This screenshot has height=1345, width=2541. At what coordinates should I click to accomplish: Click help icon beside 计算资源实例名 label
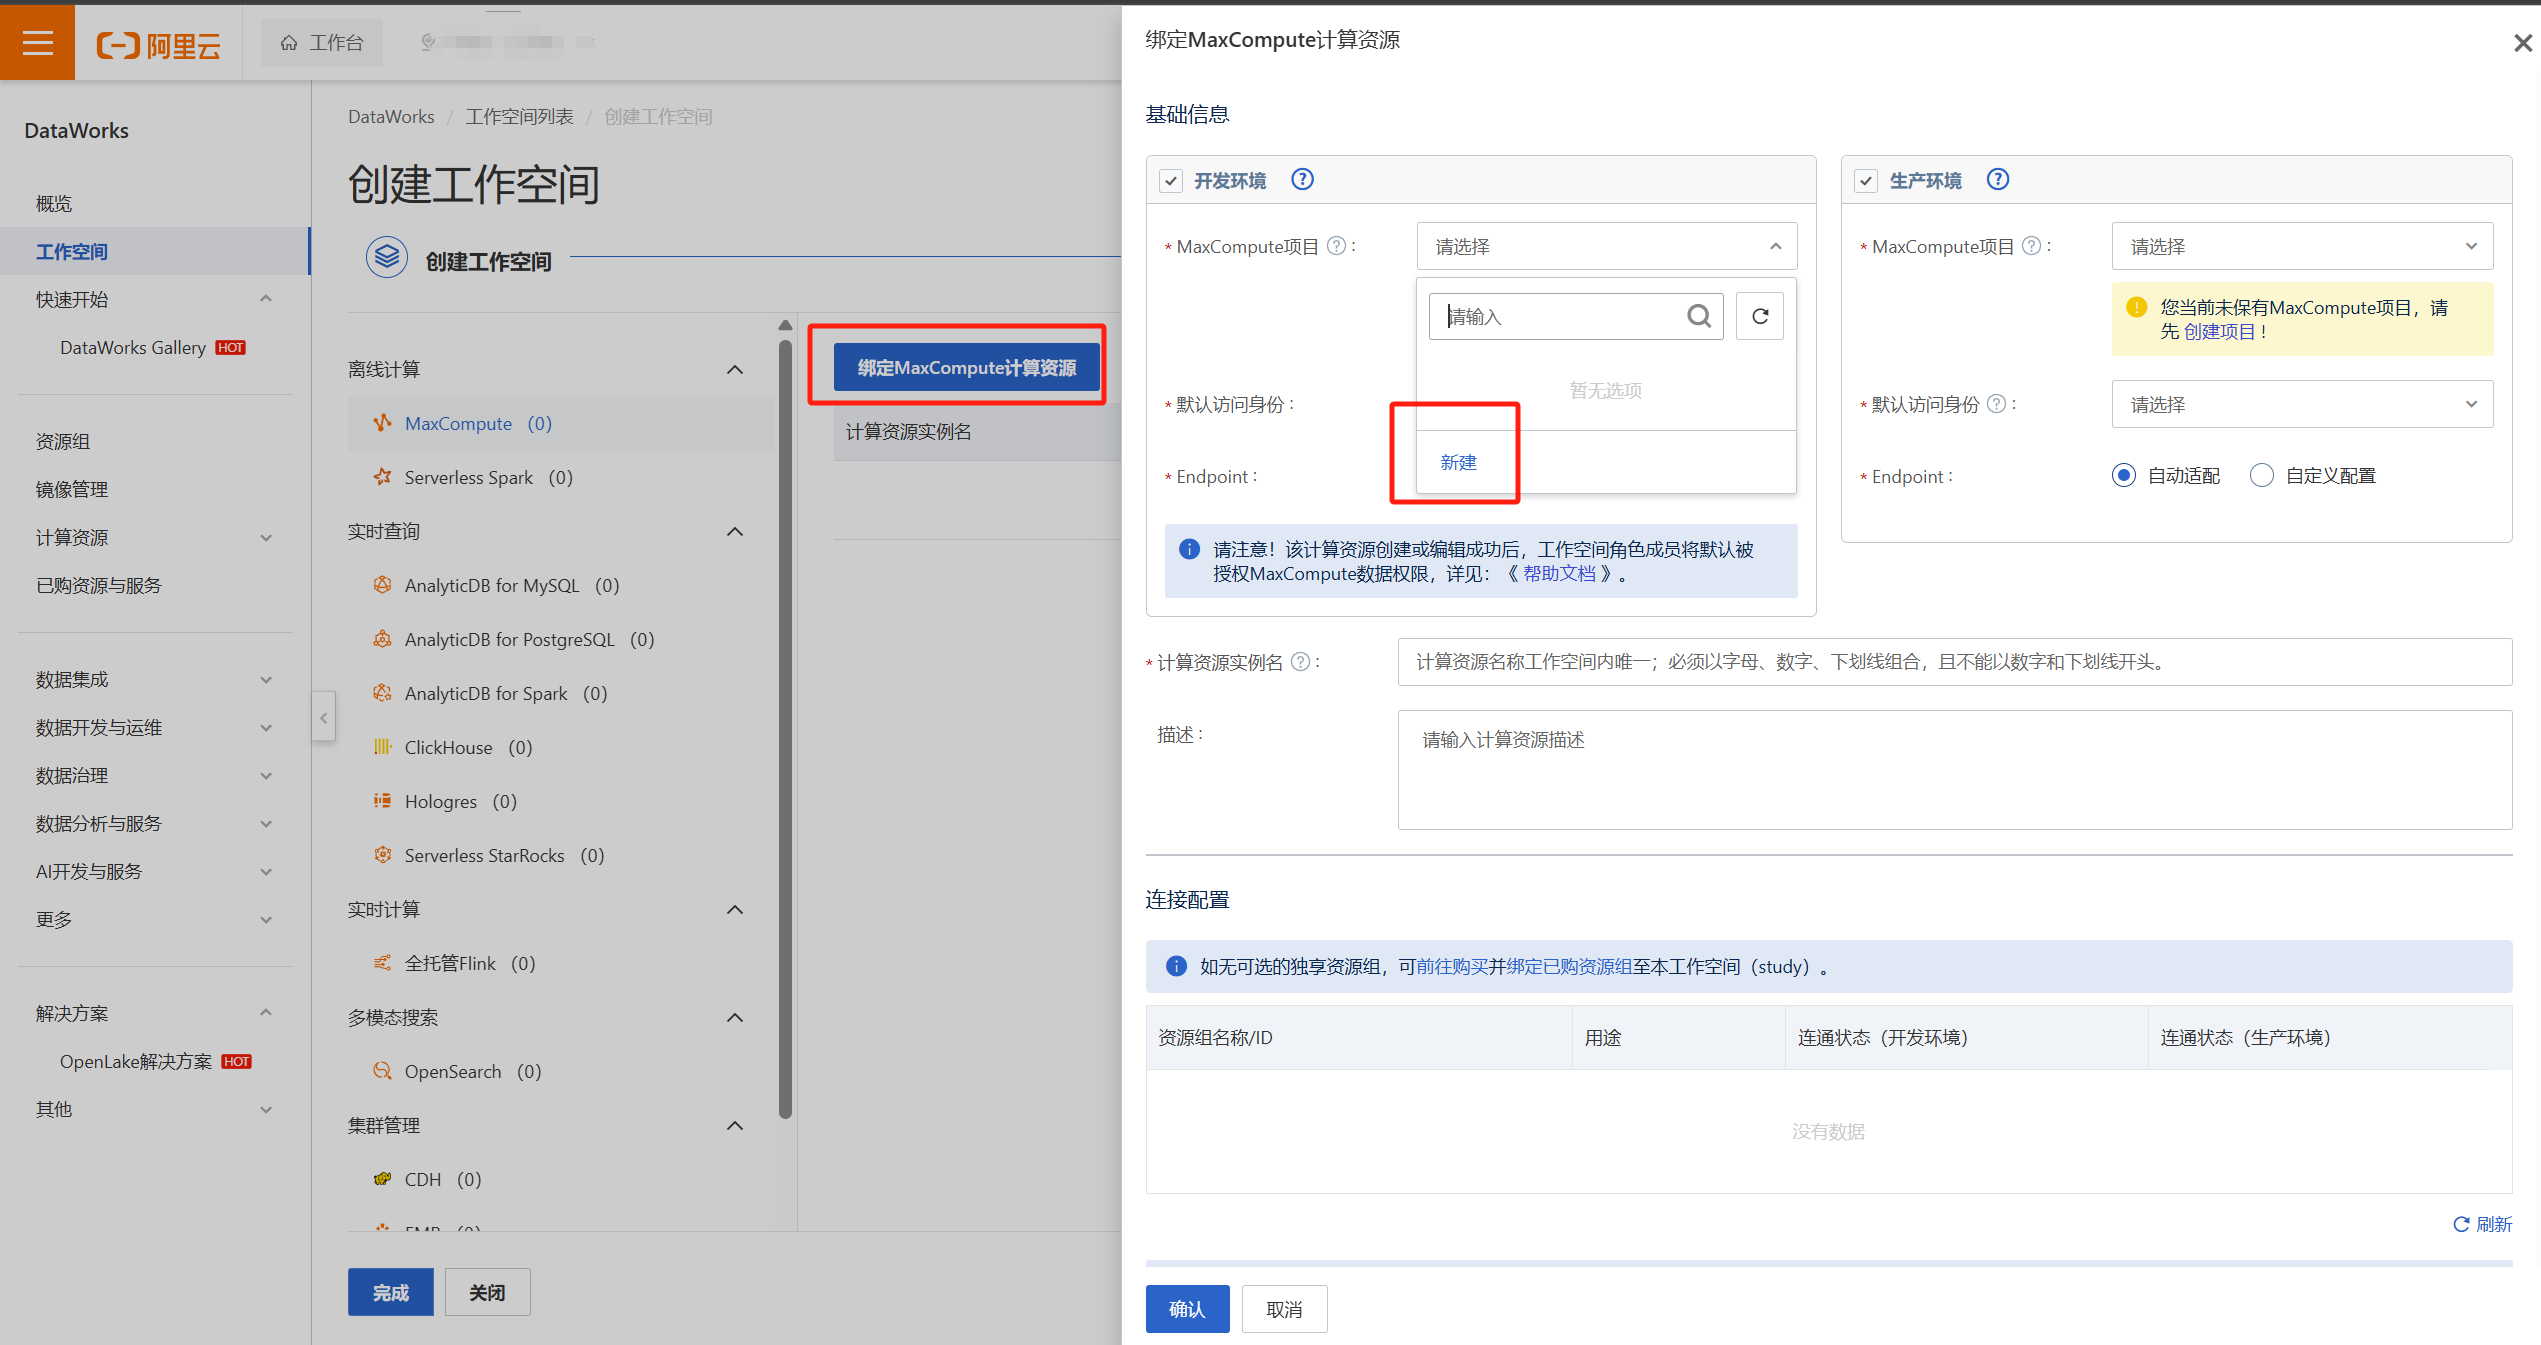pyautogui.click(x=1300, y=662)
